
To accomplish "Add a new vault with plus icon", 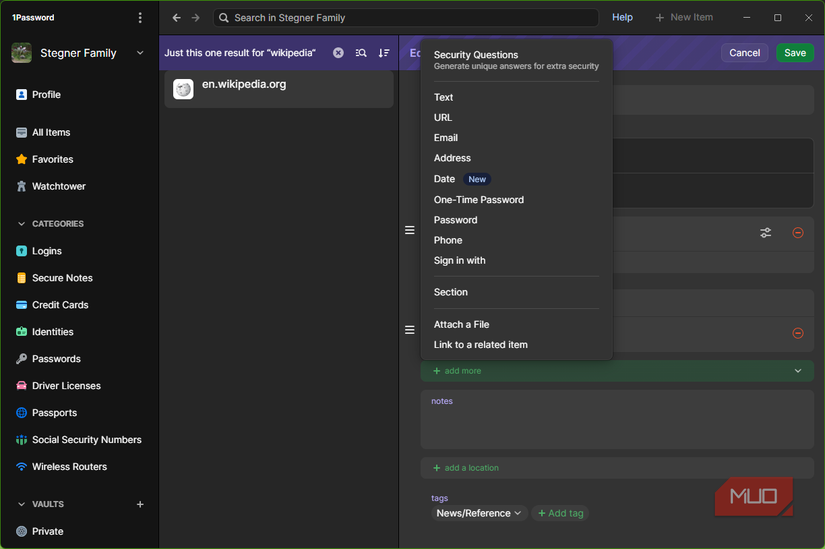I will point(140,505).
